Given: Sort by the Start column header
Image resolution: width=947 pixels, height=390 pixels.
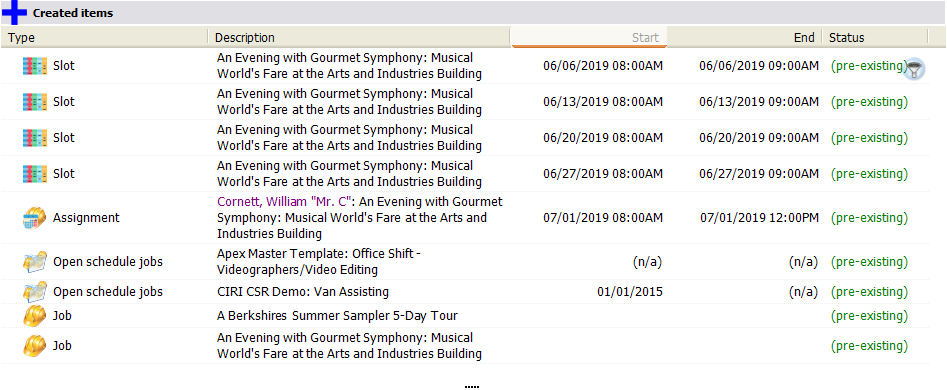Looking at the screenshot, I should 589,37.
